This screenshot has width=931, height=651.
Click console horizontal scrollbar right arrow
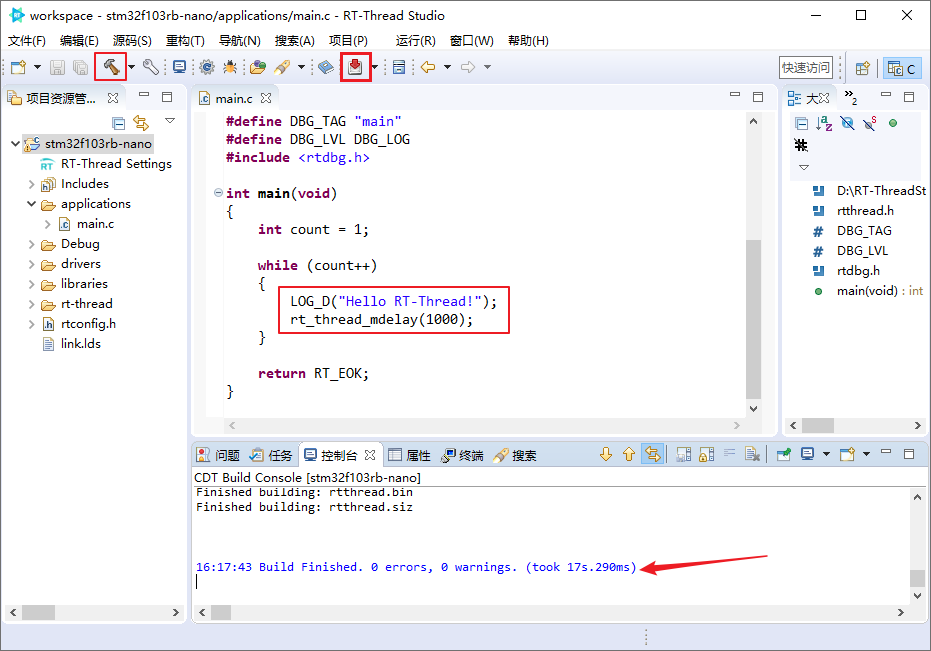[901, 612]
